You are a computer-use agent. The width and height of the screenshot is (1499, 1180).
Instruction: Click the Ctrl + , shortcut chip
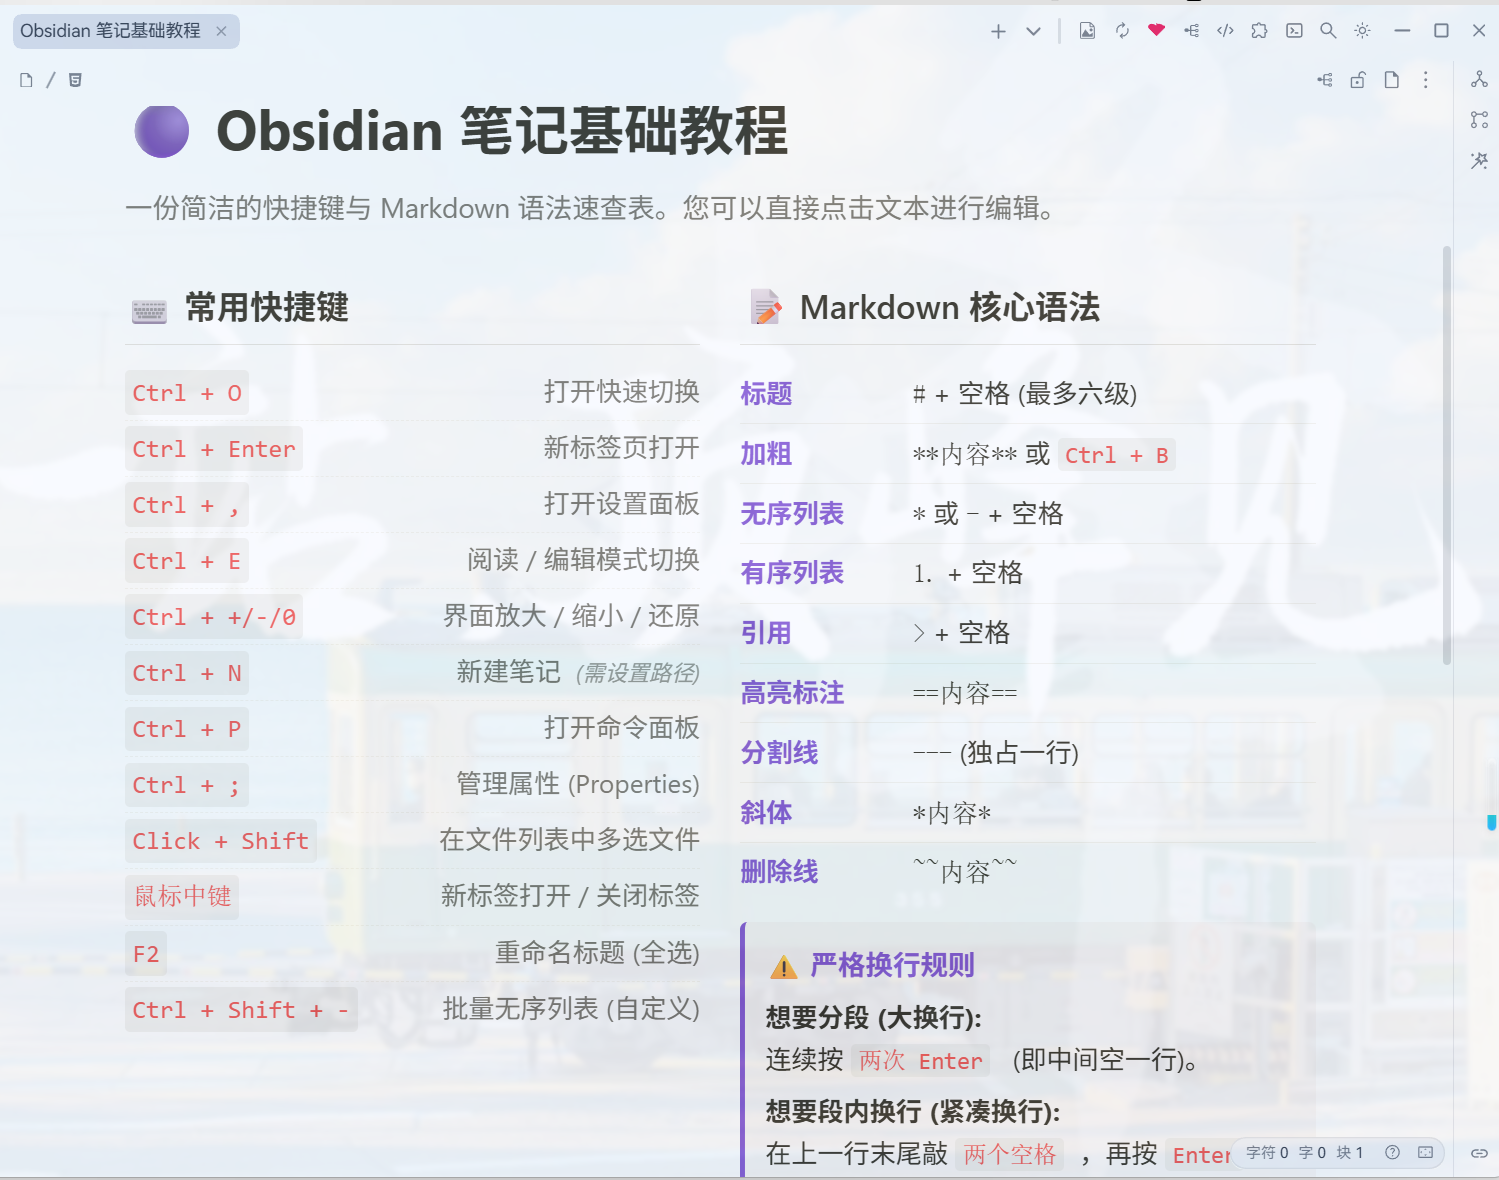pos(187,505)
